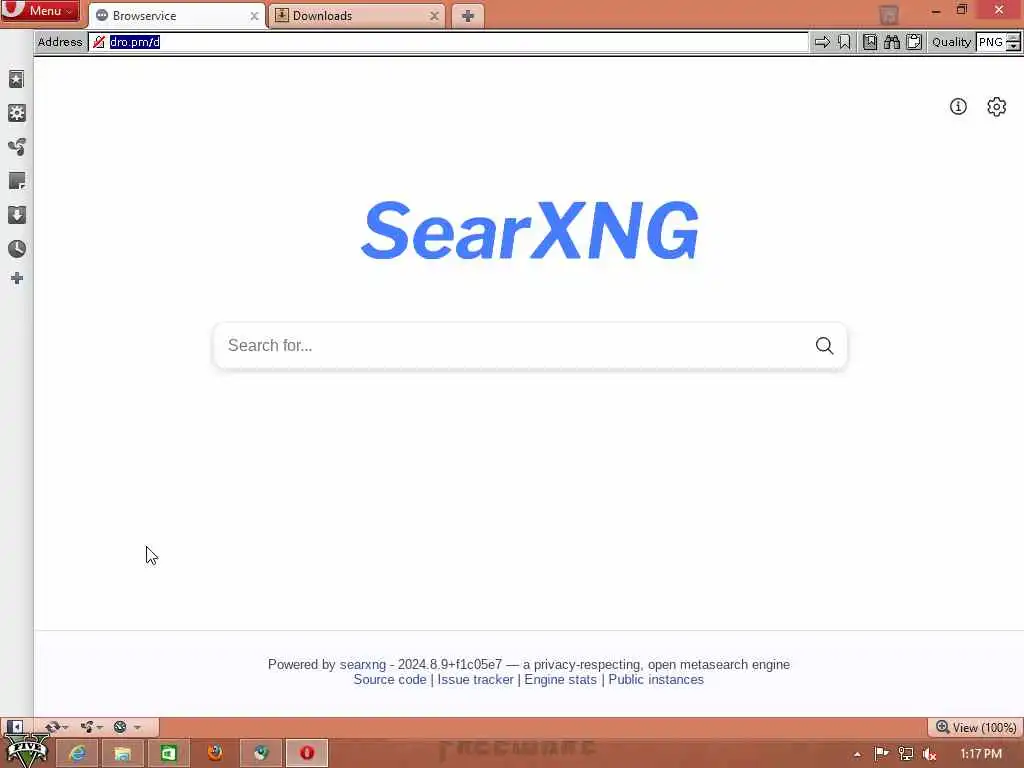Open the Opera Unite share dropdown

(x=91, y=727)
